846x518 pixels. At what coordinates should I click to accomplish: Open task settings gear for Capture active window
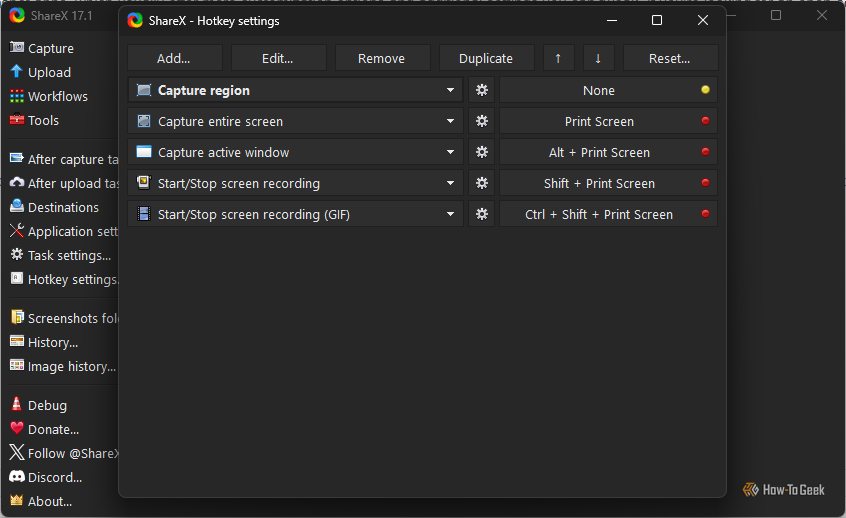tap(482, 152)
